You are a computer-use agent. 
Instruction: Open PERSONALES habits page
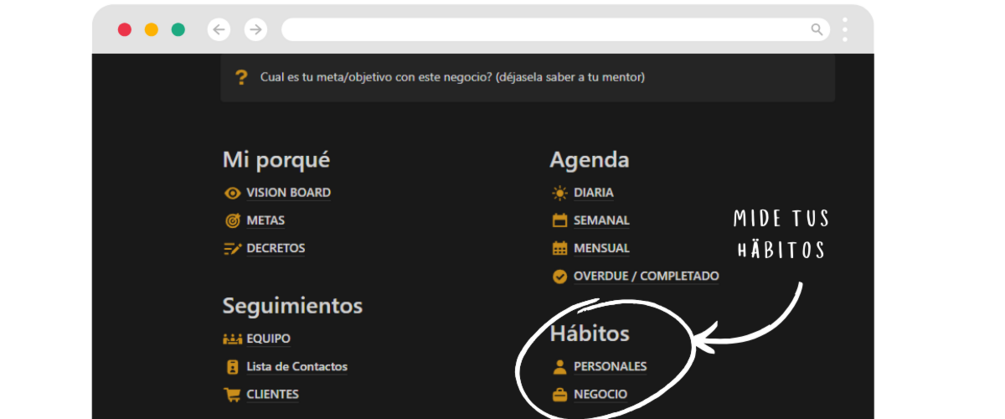pos(610,367)
